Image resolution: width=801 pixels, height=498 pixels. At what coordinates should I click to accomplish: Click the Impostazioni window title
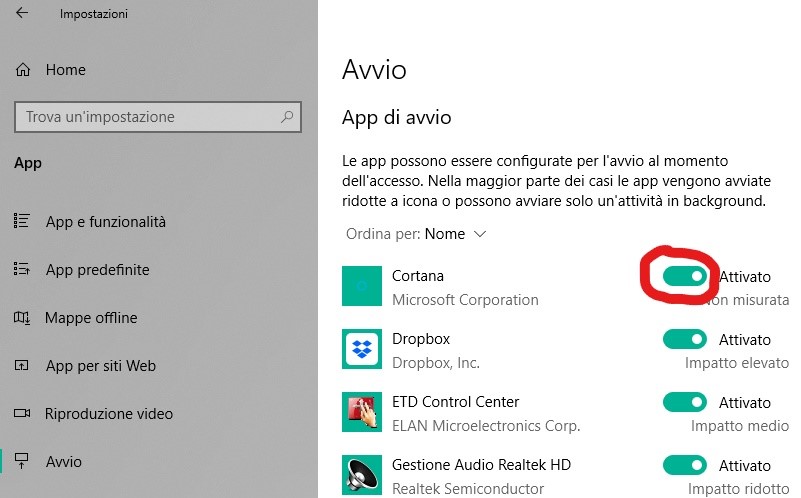point(93,14)
